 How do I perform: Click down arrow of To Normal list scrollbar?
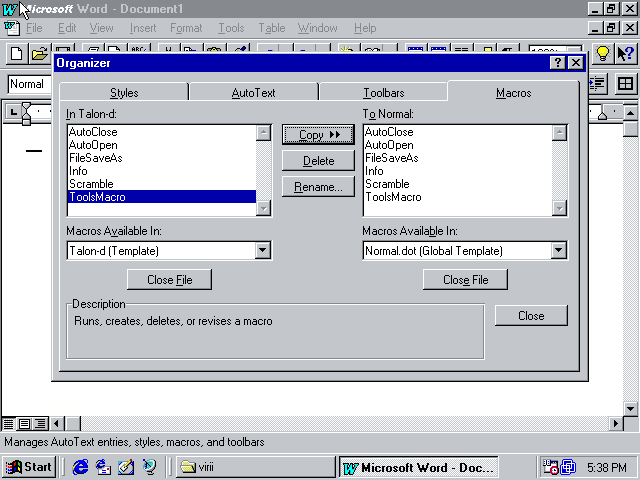559,208
